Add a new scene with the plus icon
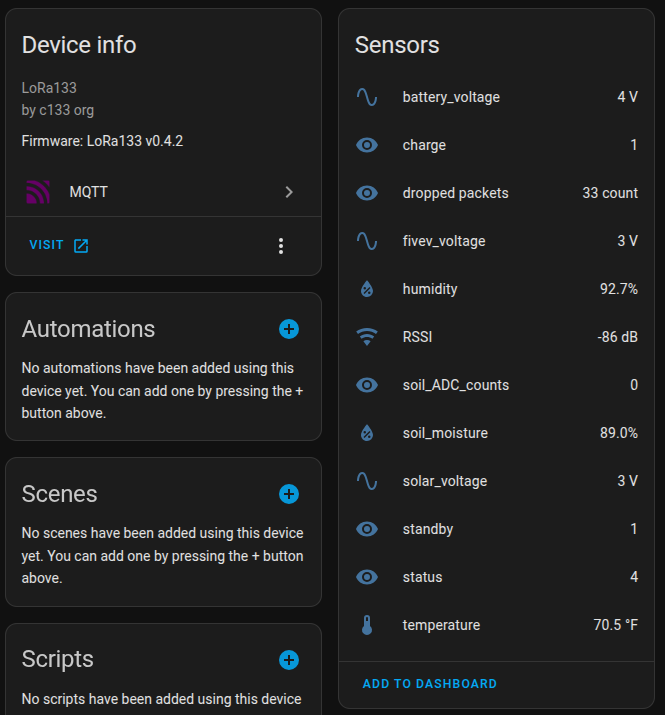Image resolution: width=665 pixels, height=715 pixels. tap(289, 494)
